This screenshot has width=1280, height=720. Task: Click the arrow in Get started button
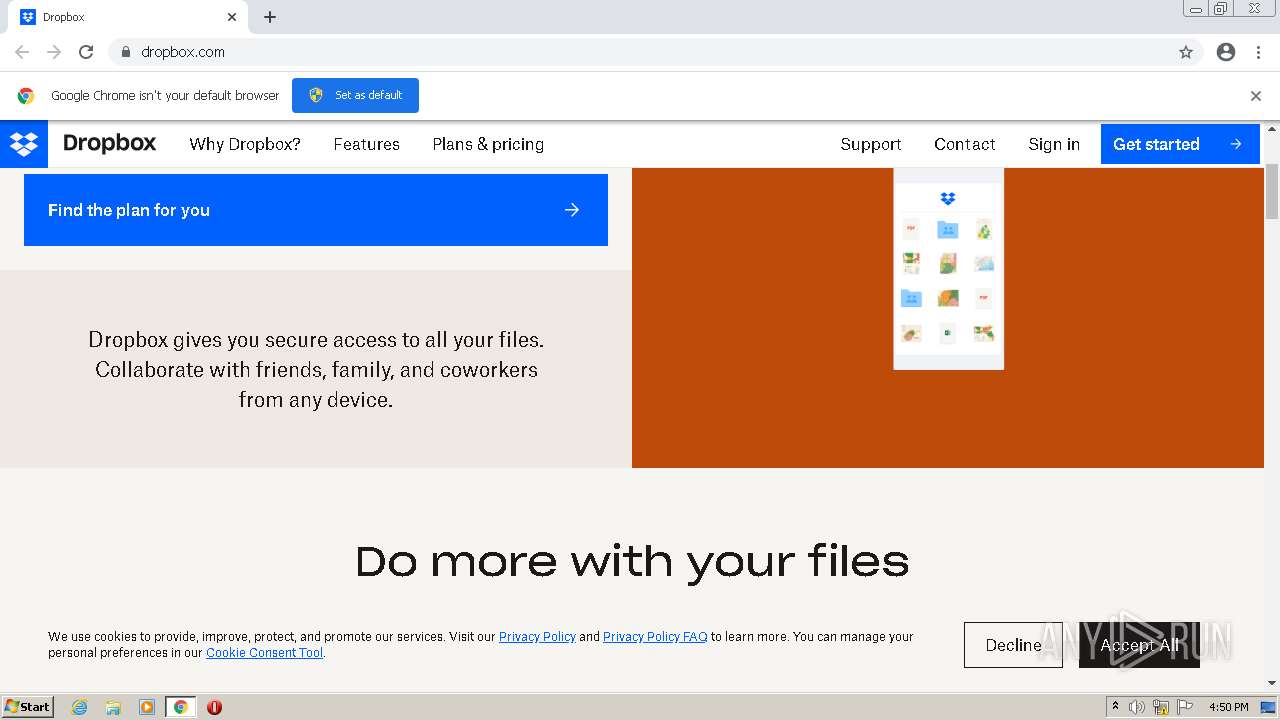[1236, 144]
